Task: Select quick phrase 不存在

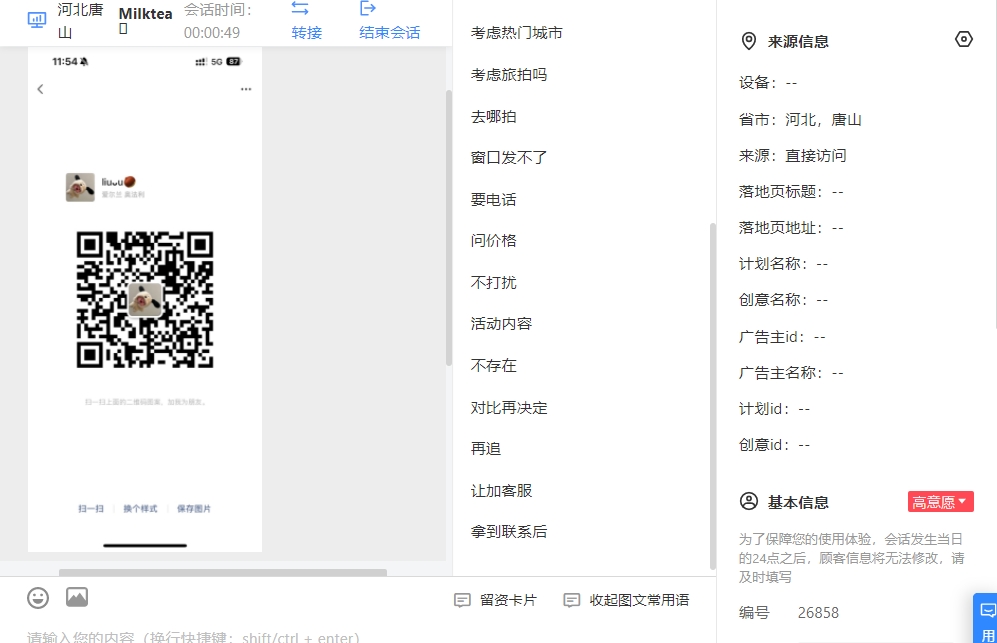Action: 493,366
